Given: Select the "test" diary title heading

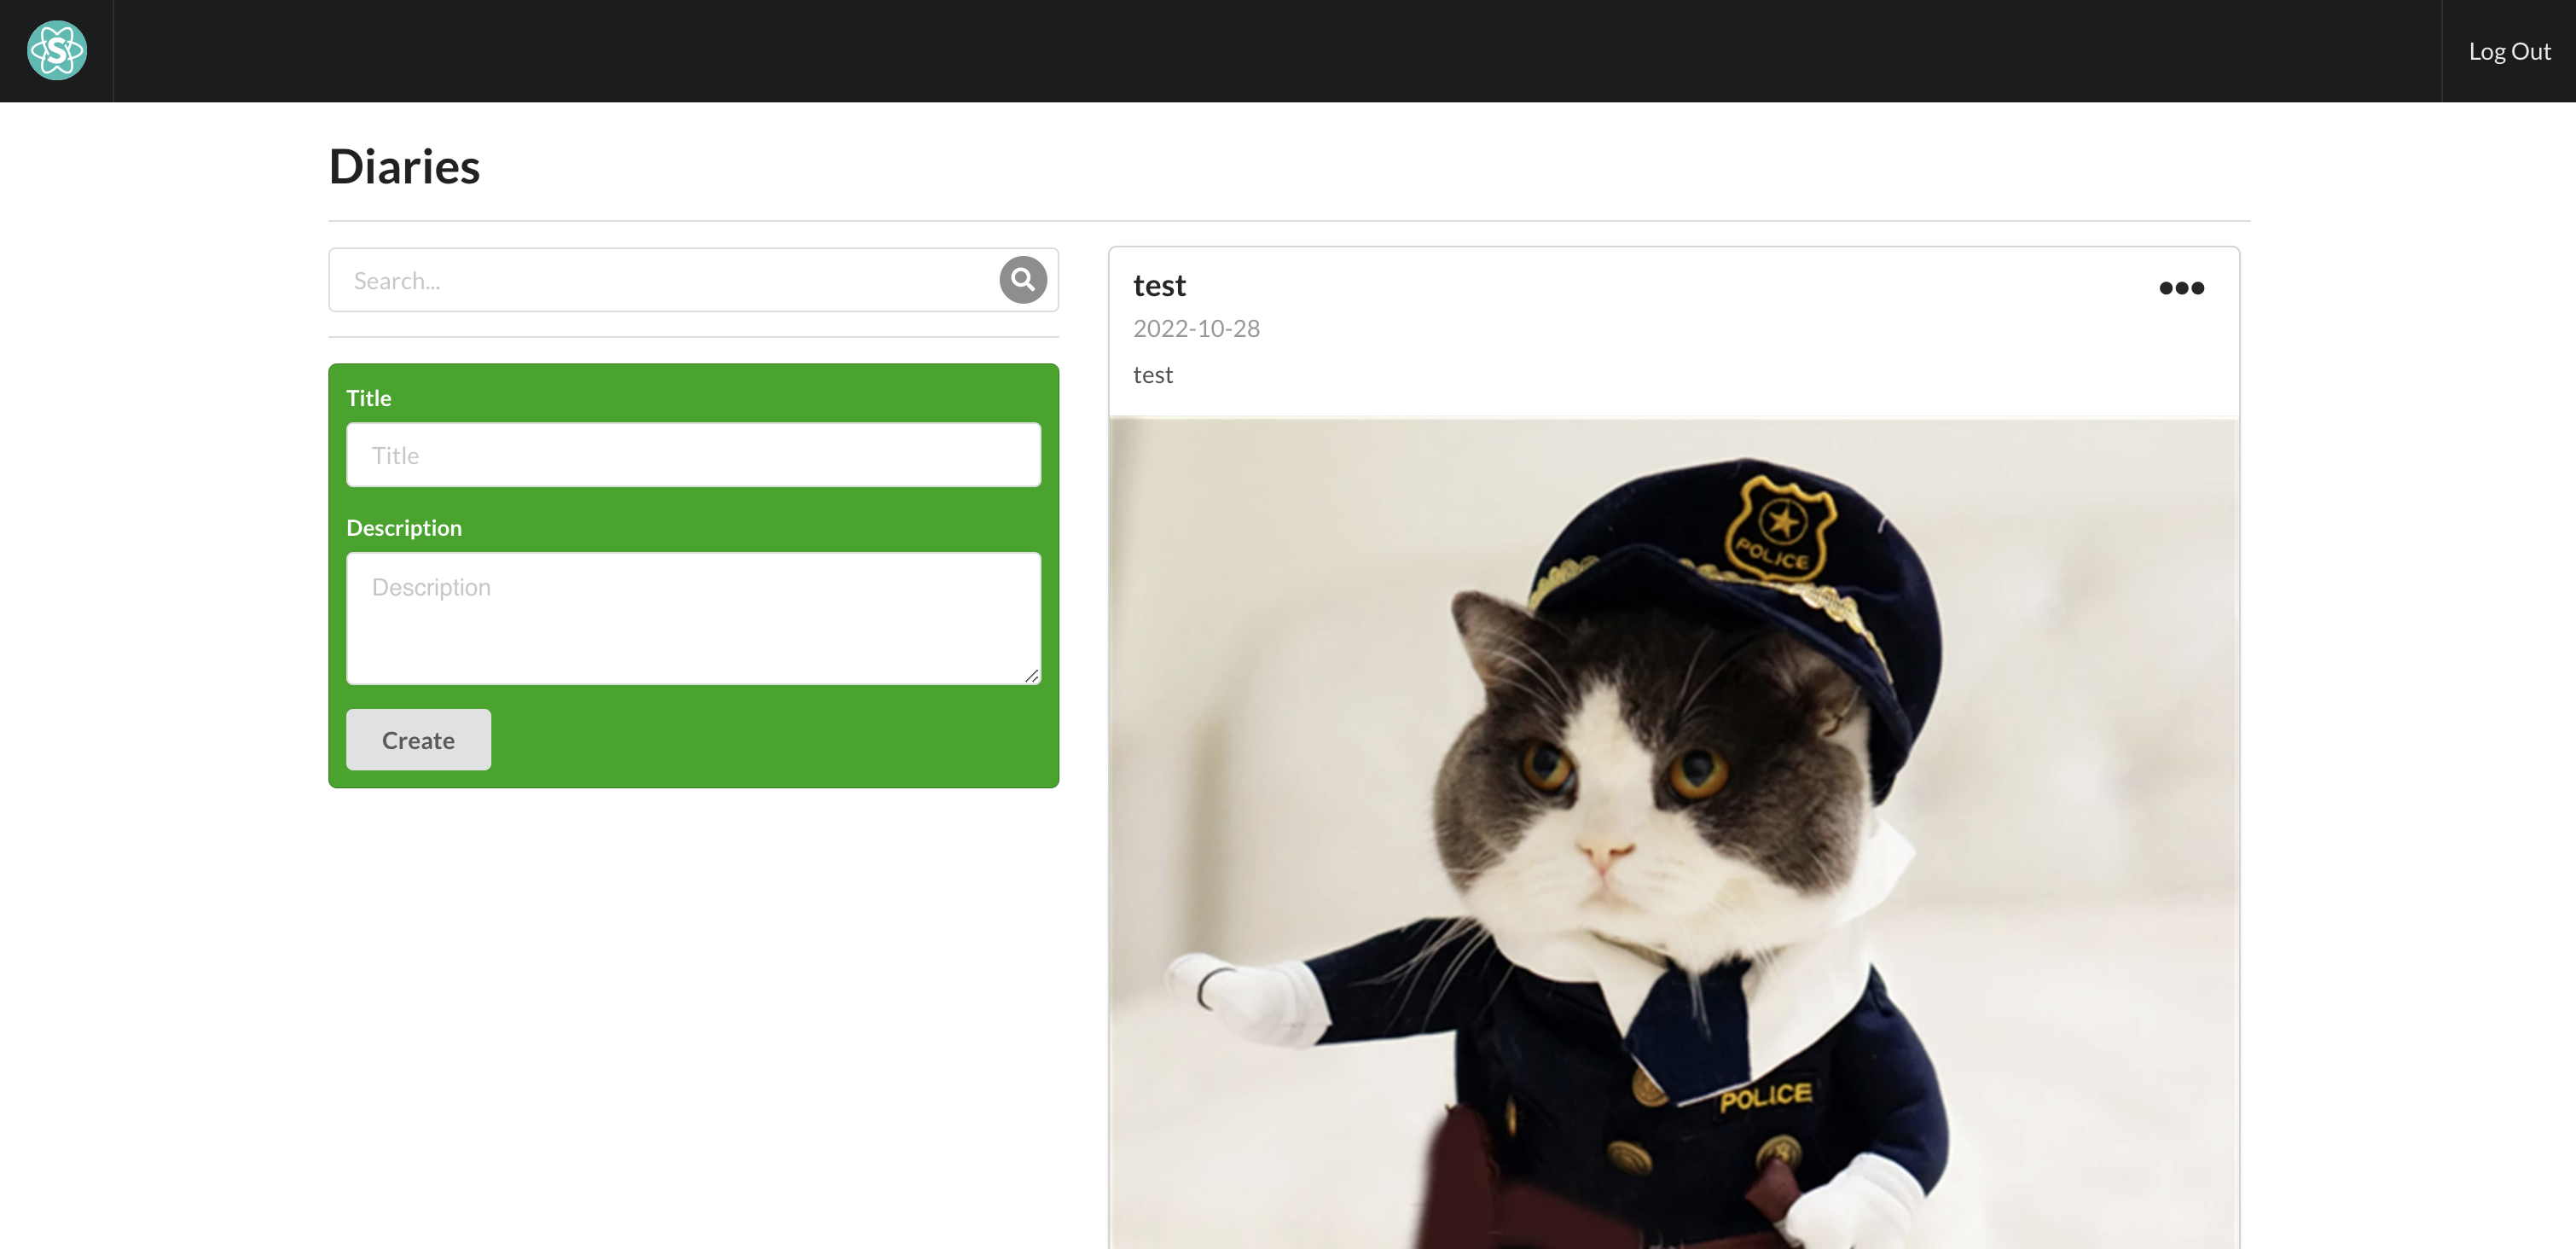Looking at the screenshot, I should tap(1159, 286).
